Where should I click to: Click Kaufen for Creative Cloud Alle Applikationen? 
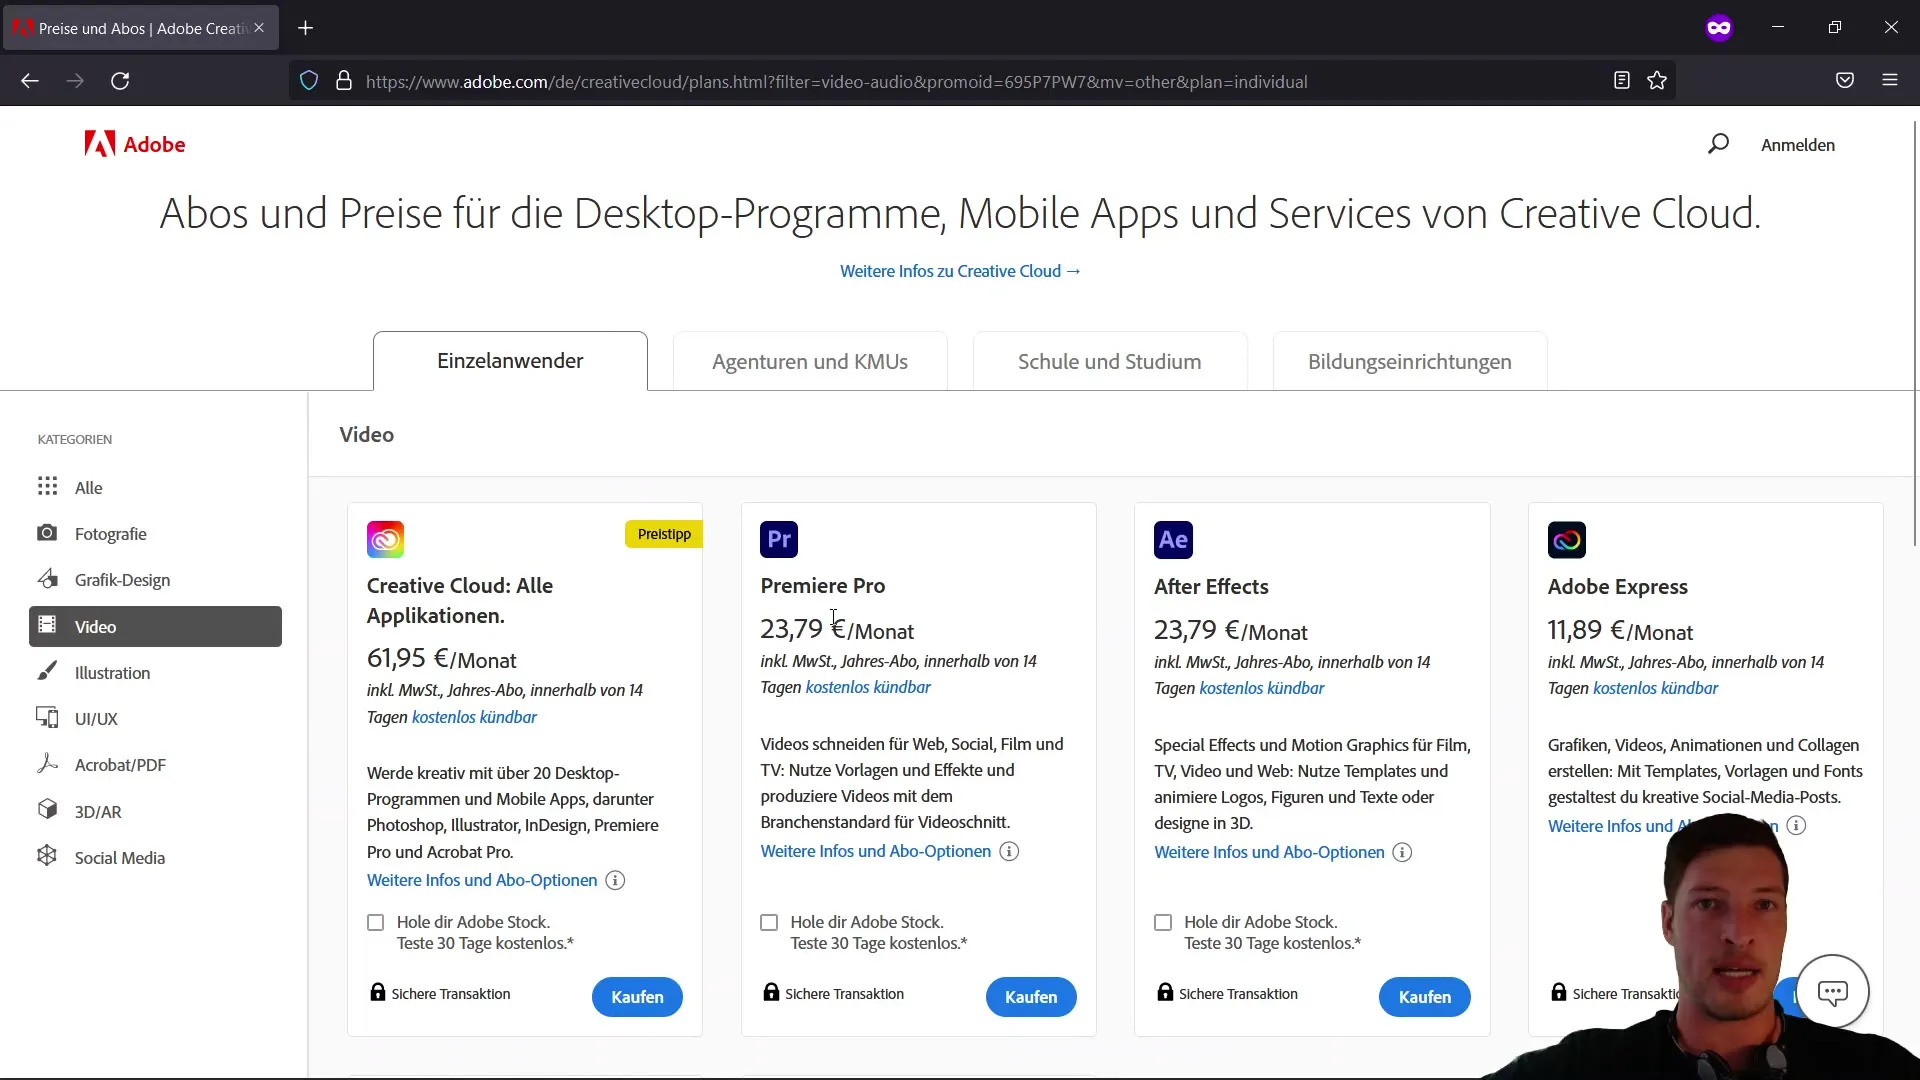coord(637,997)
